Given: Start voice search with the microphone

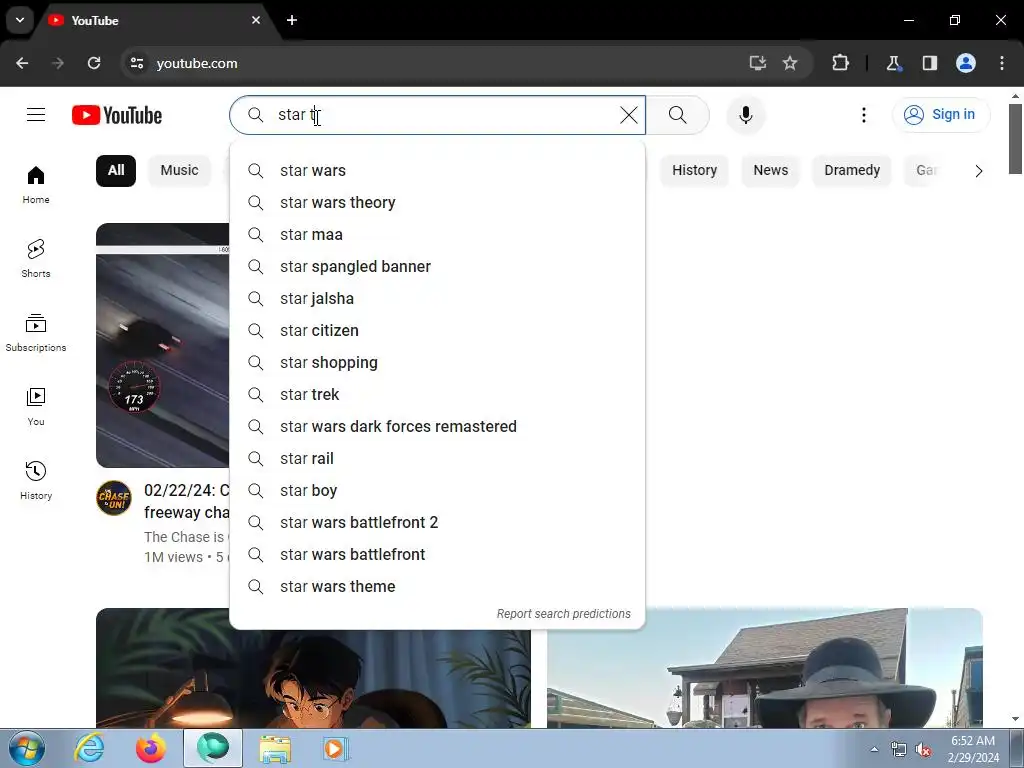Looking at the screenshot, I should pos(745,115).
